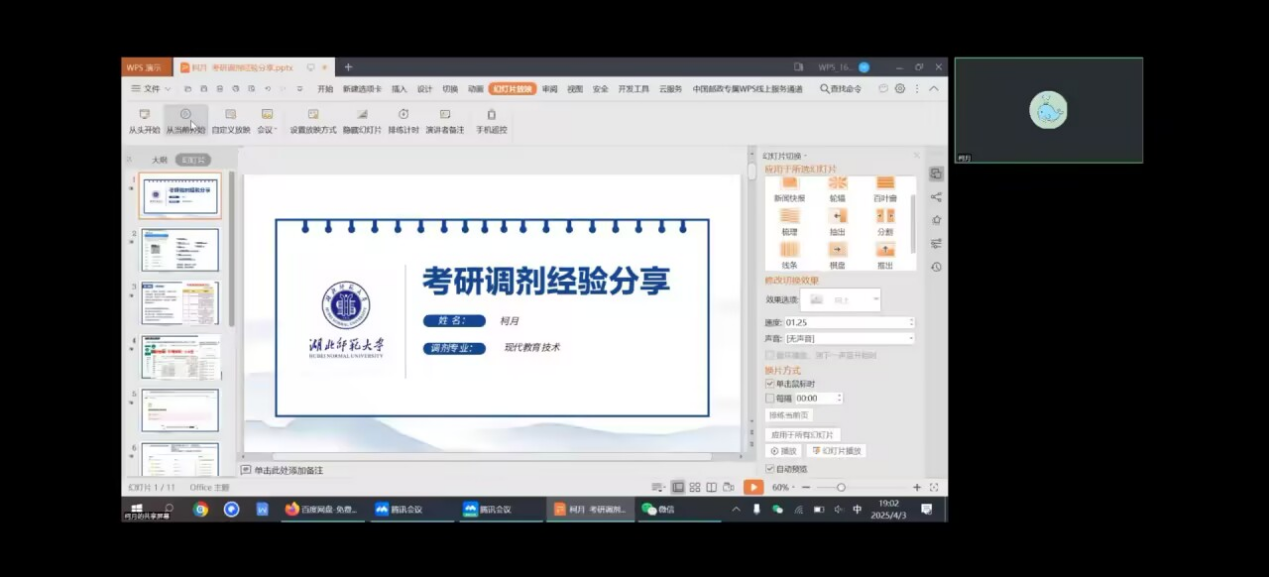Click the 应用于所有幻灯片 button
The image size is (1269, 577).
pos(802,435)
